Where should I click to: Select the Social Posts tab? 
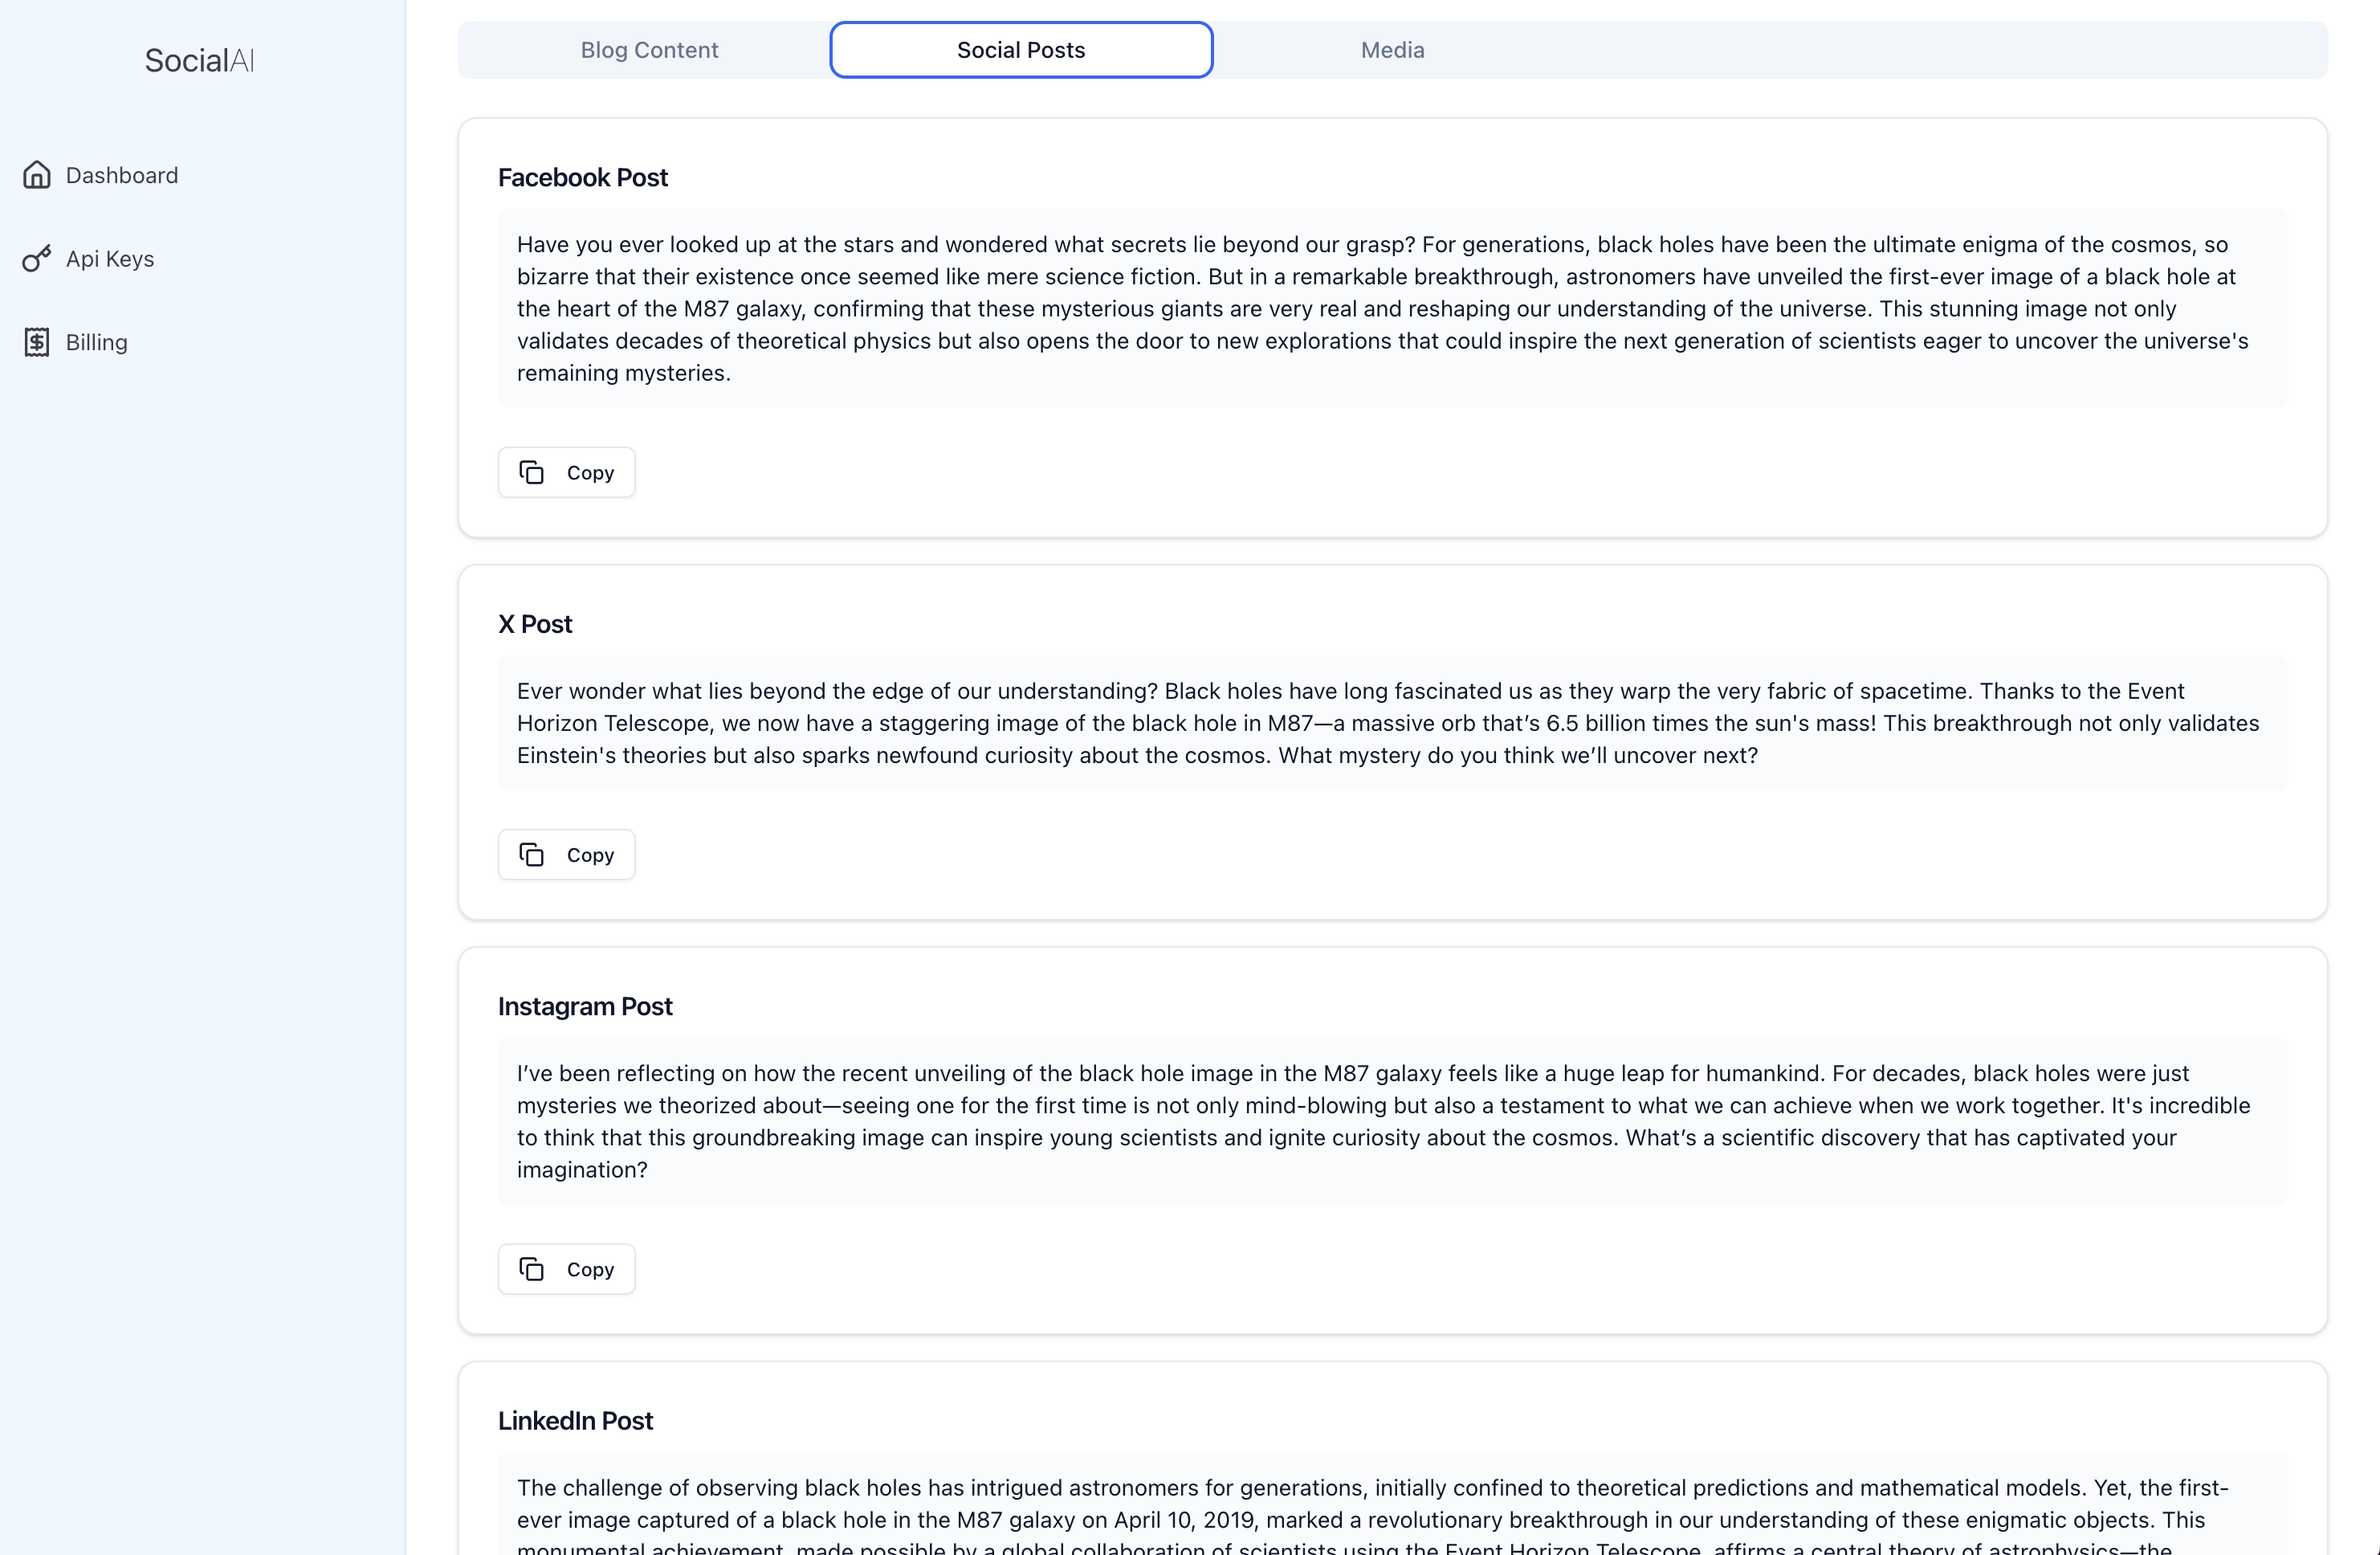pos(1021,50)
